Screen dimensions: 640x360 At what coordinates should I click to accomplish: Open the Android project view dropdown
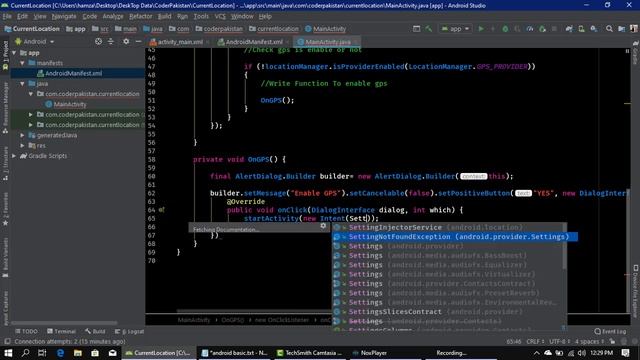[x=35, y=41]
